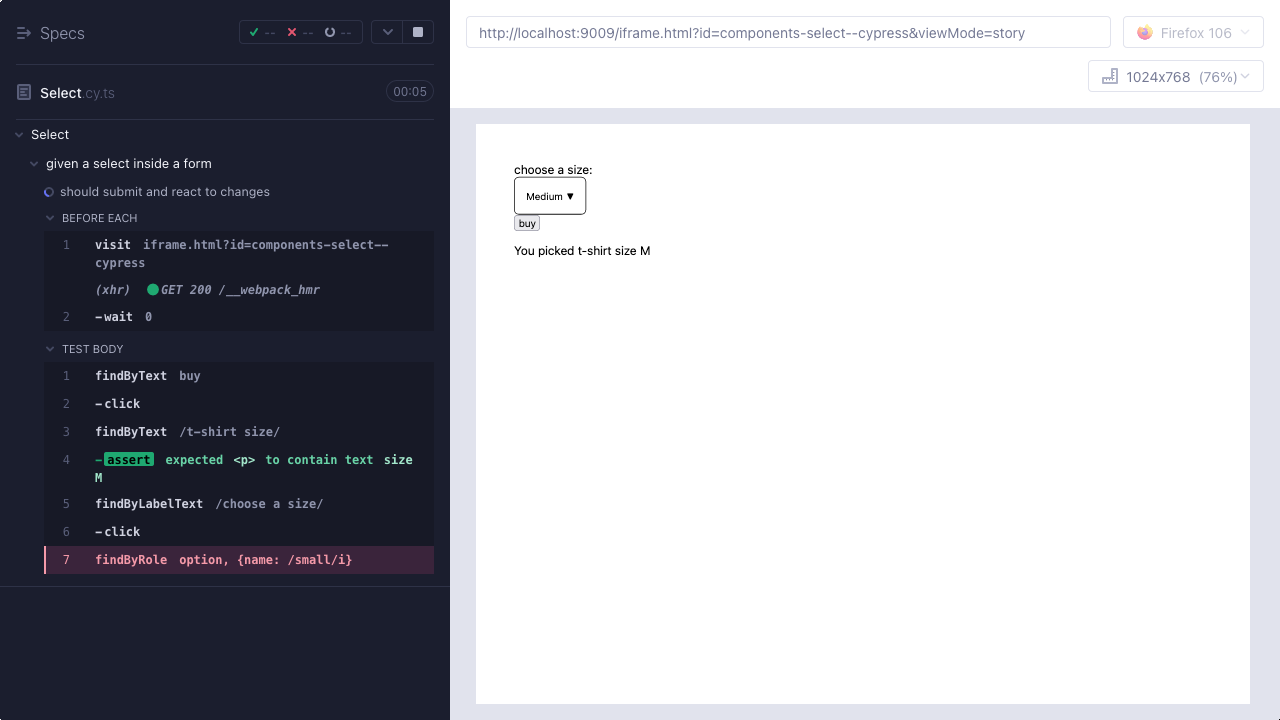Click the pending-tests circle icon
This screenshot has width=1280, height=720.
tap(330, 31)
